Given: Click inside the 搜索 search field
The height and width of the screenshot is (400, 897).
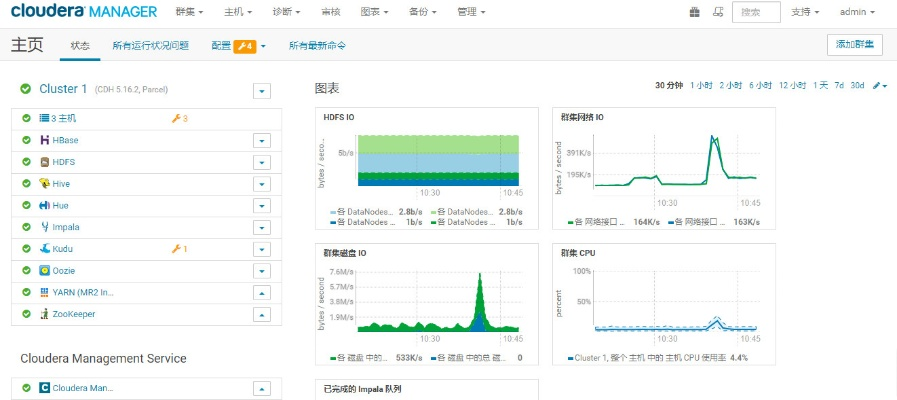Looking at the screenshot, I should [x=756, y=12].
